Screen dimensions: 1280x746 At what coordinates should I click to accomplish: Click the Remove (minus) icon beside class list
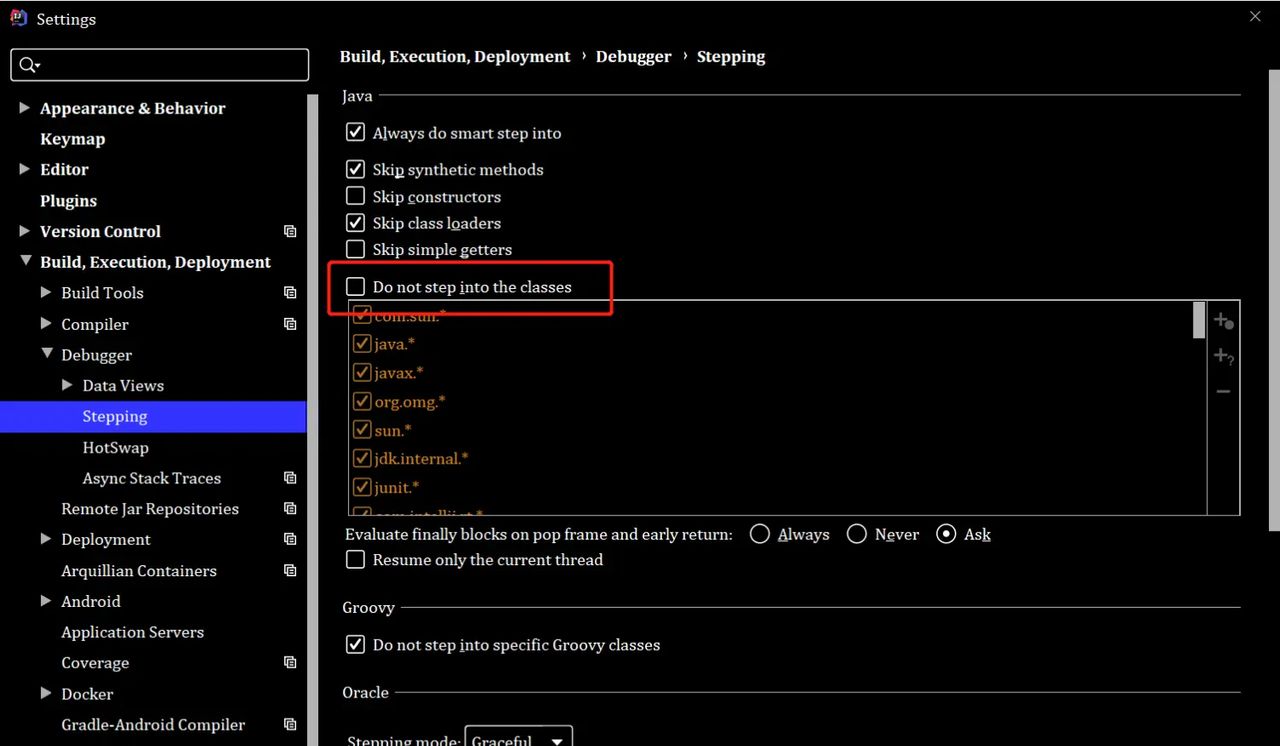coord(1223,391)
